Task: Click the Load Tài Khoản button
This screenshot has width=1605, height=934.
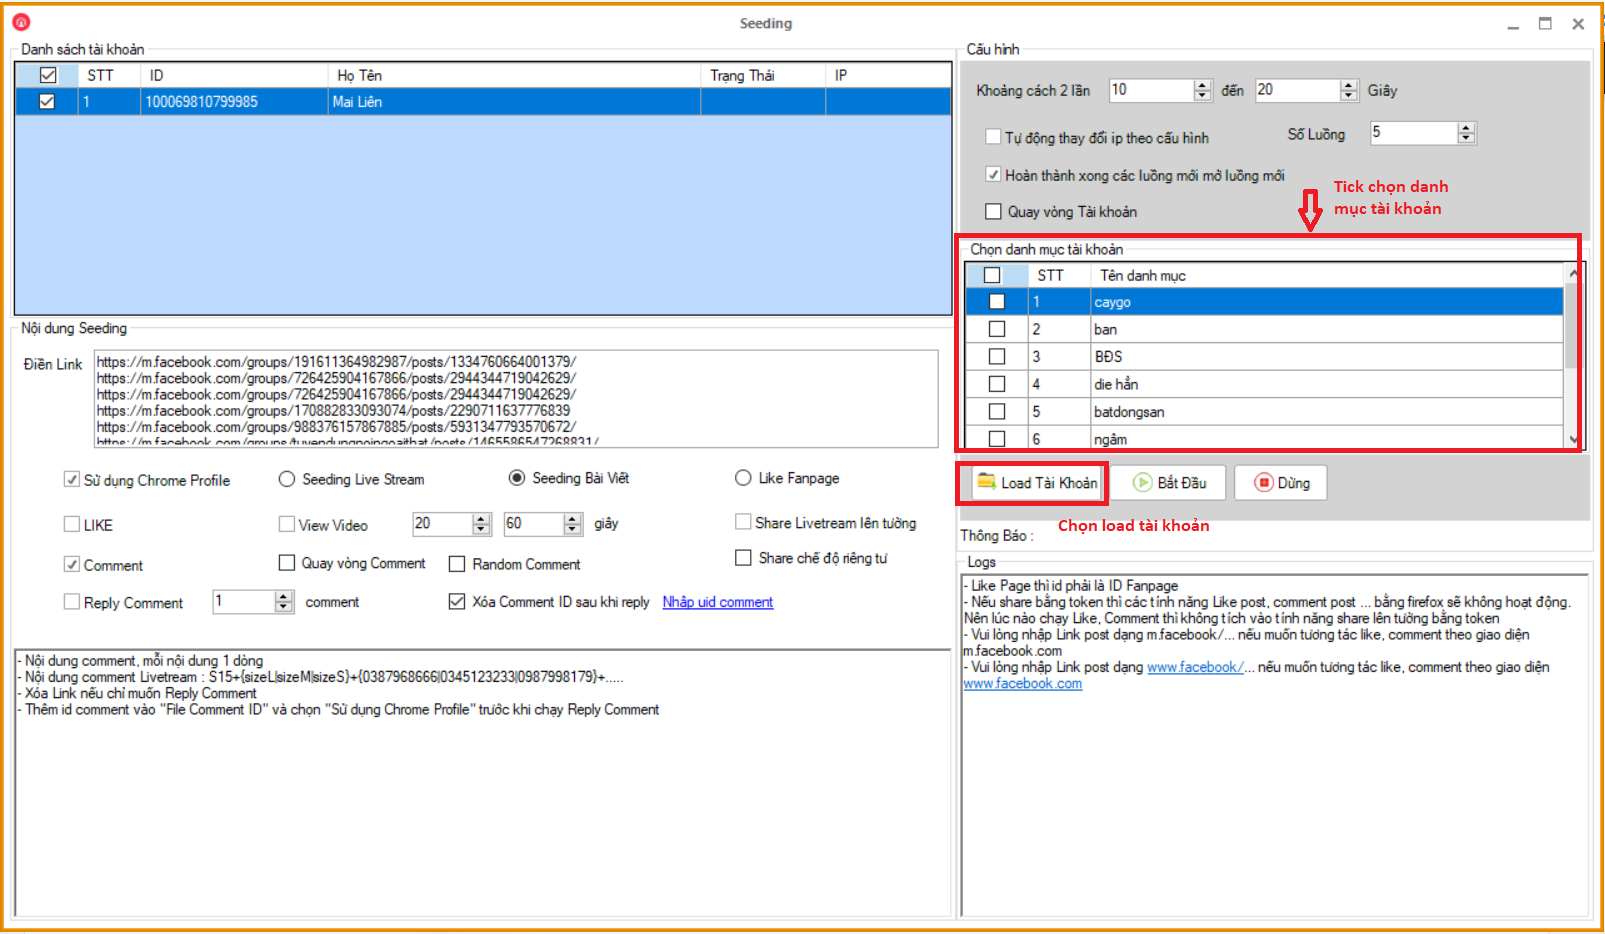Action: click(1037, 483)
